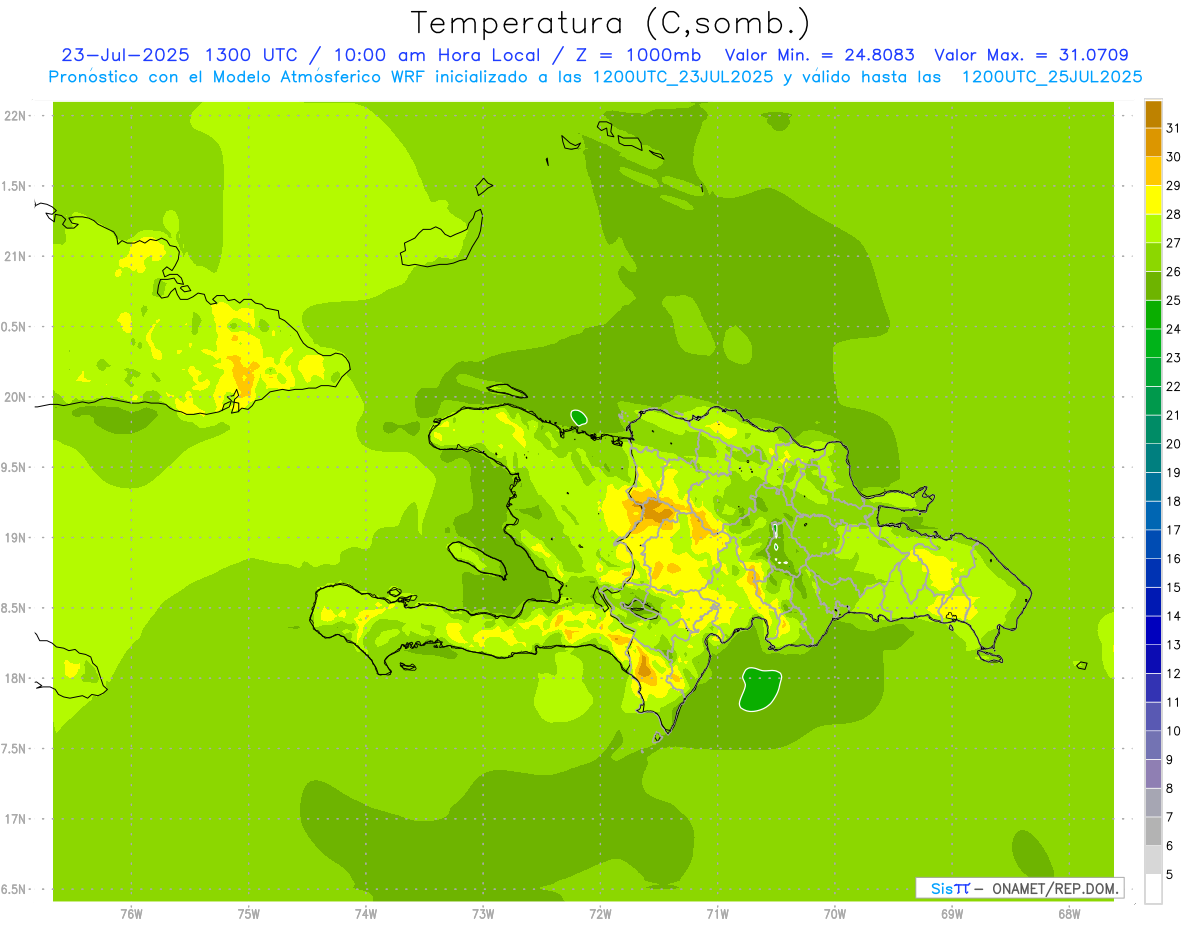The height and width of the screenshot is (927, 1200).
Task: Click the white-outlined green cool spot south of Hispaniola
Action: pos(761,689)
